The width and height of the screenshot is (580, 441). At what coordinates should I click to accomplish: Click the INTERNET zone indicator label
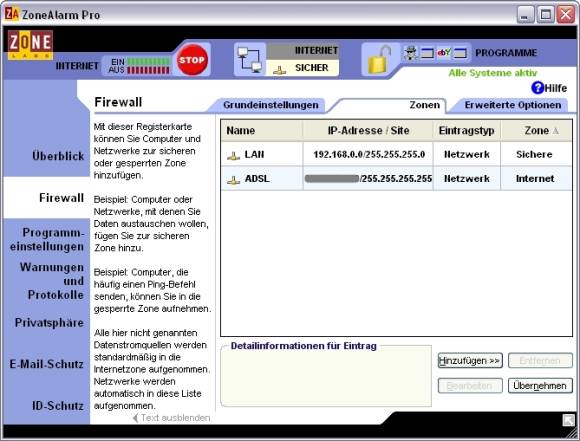click(x=303, y=51)
